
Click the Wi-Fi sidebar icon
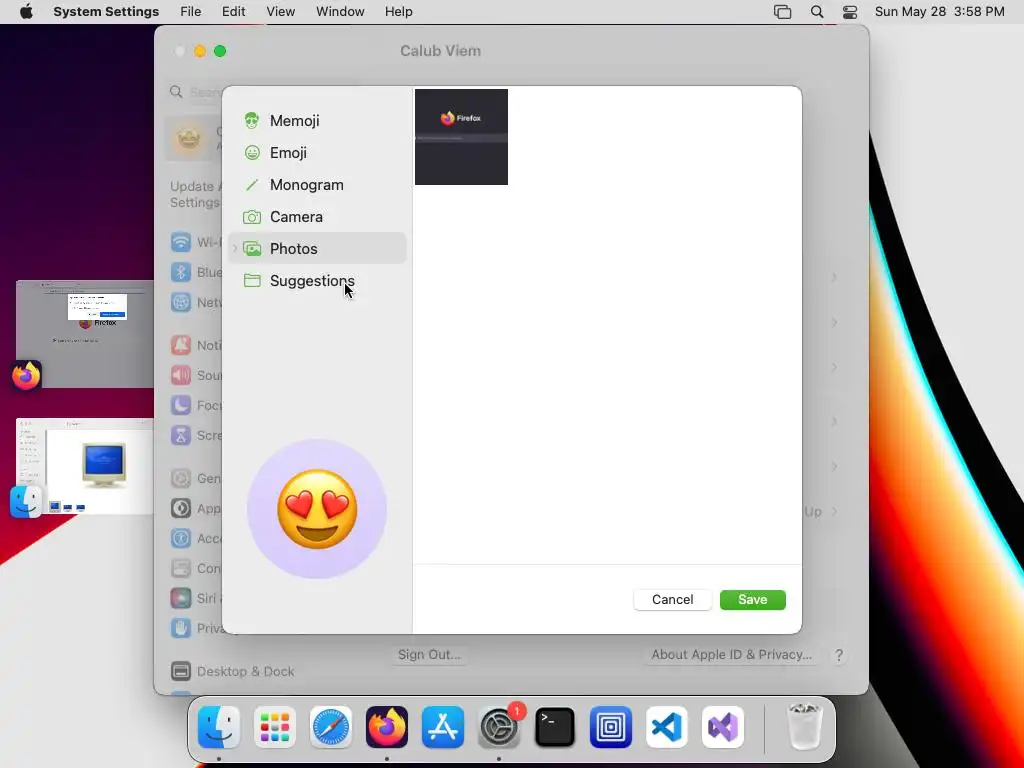click(181, 242)
